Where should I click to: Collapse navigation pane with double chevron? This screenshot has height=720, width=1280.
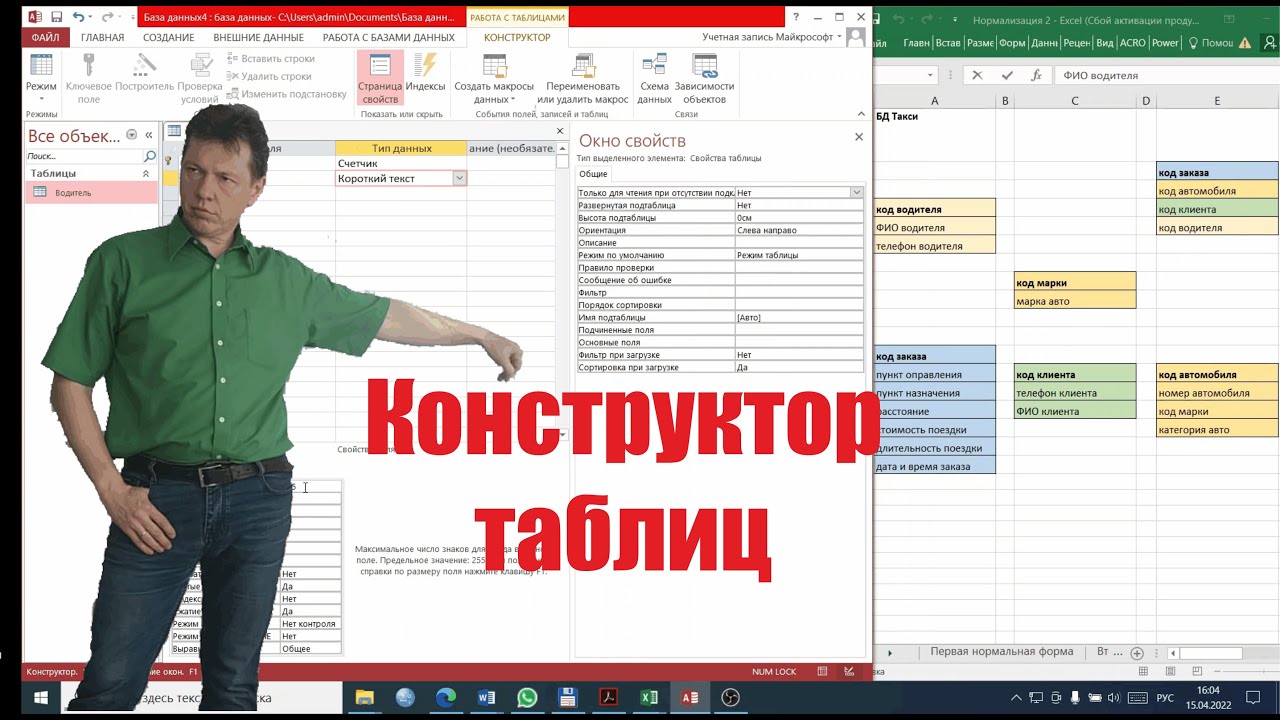coord(149,135)
